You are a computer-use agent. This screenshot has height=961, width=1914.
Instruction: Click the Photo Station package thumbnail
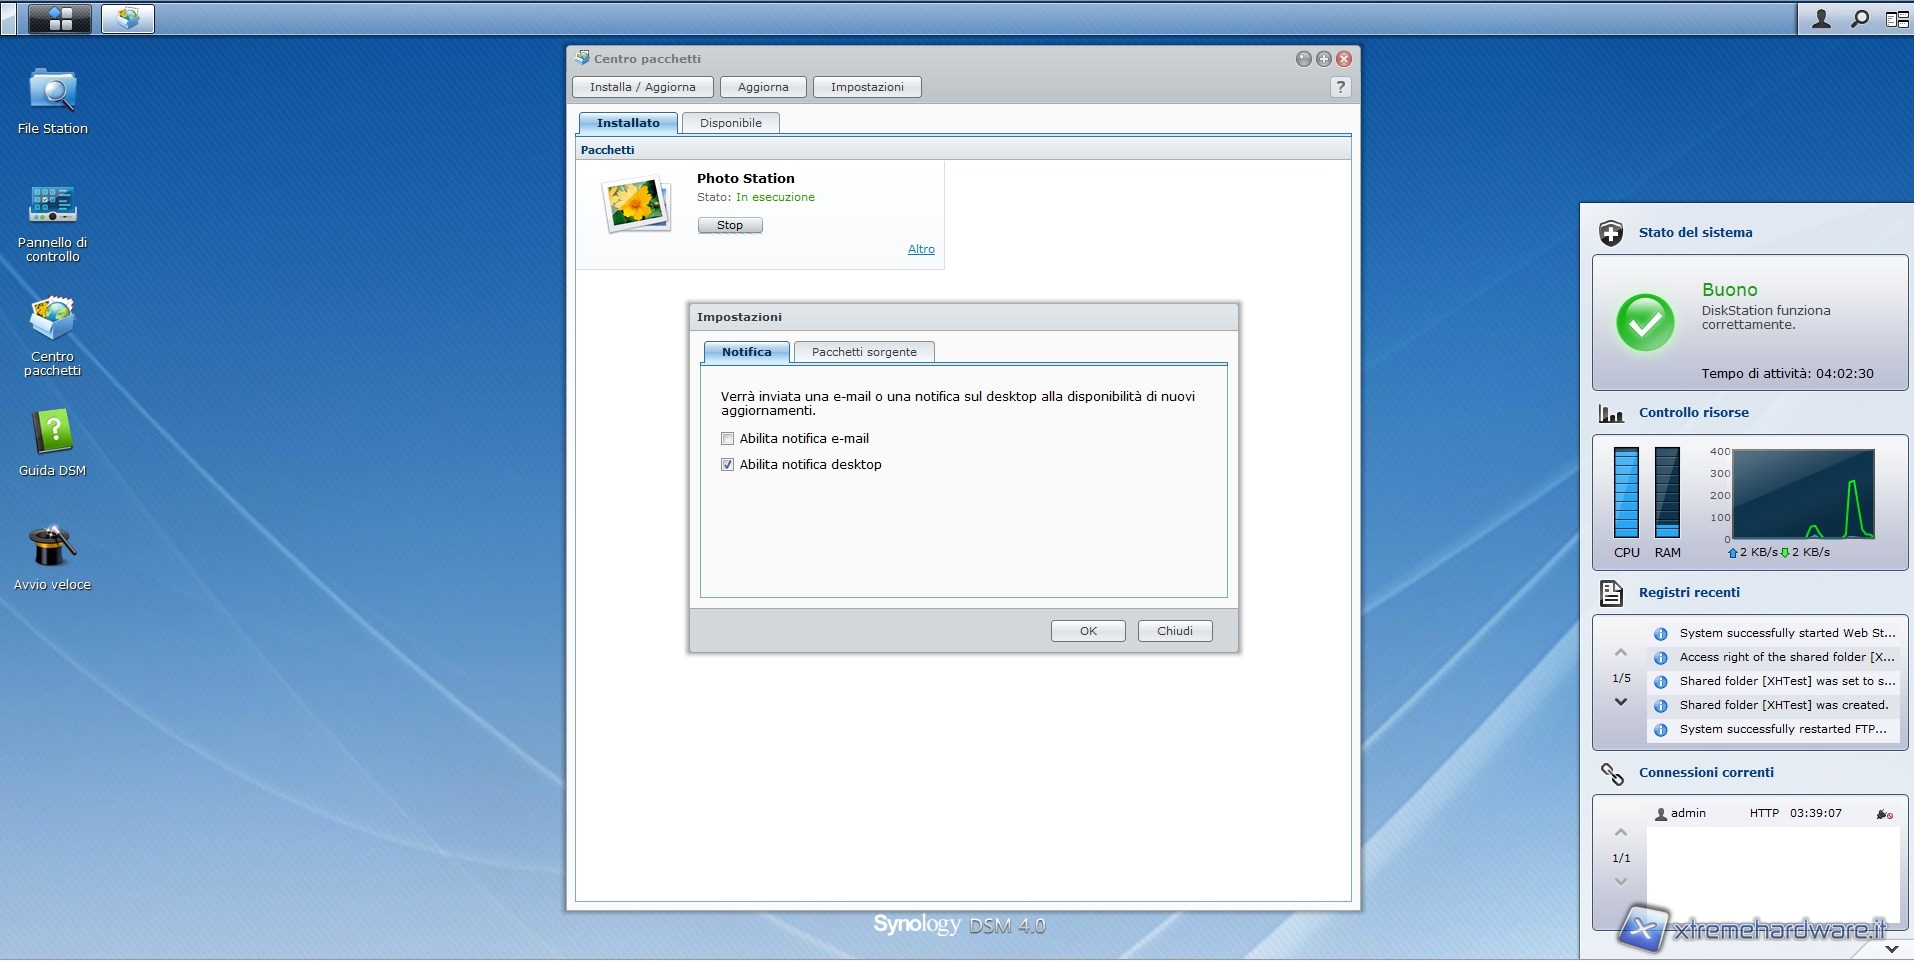[x=636, y=205]
